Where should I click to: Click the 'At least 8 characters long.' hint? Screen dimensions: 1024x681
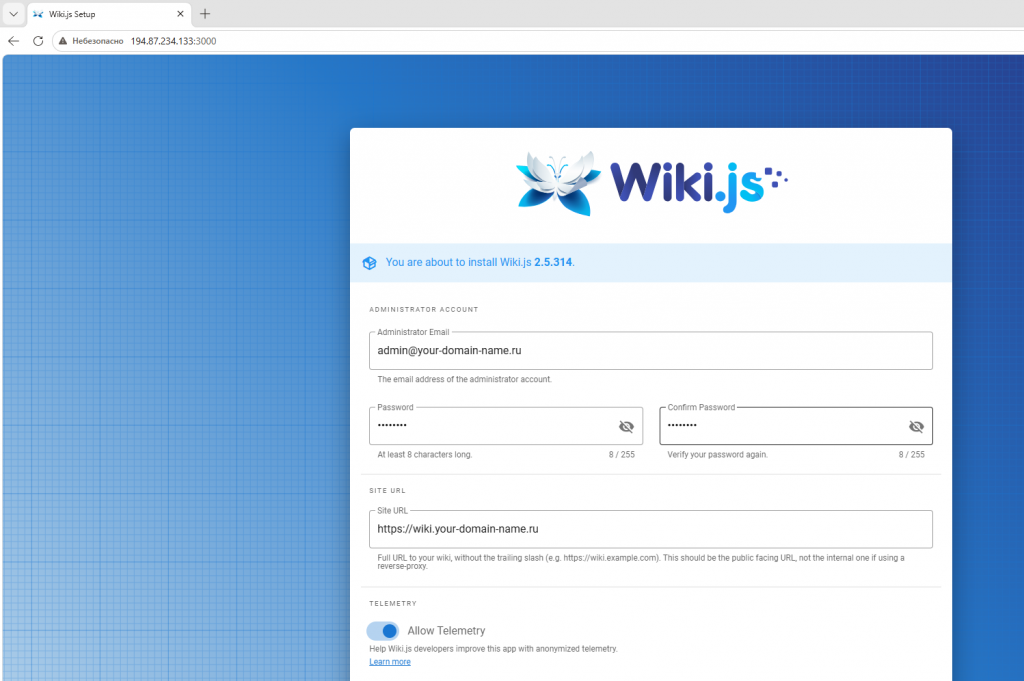(x=424, y=454)
